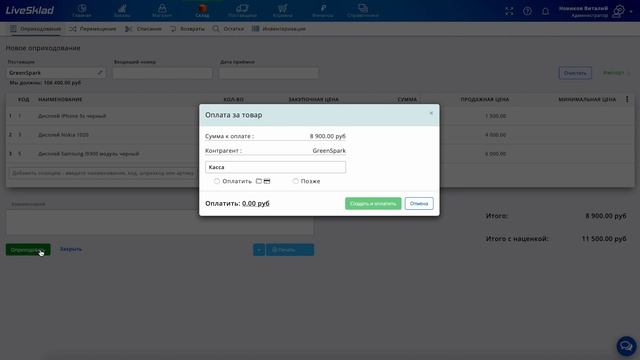Open the GreenSpark supplier field
640x360 pixels.
click(56, 73)
